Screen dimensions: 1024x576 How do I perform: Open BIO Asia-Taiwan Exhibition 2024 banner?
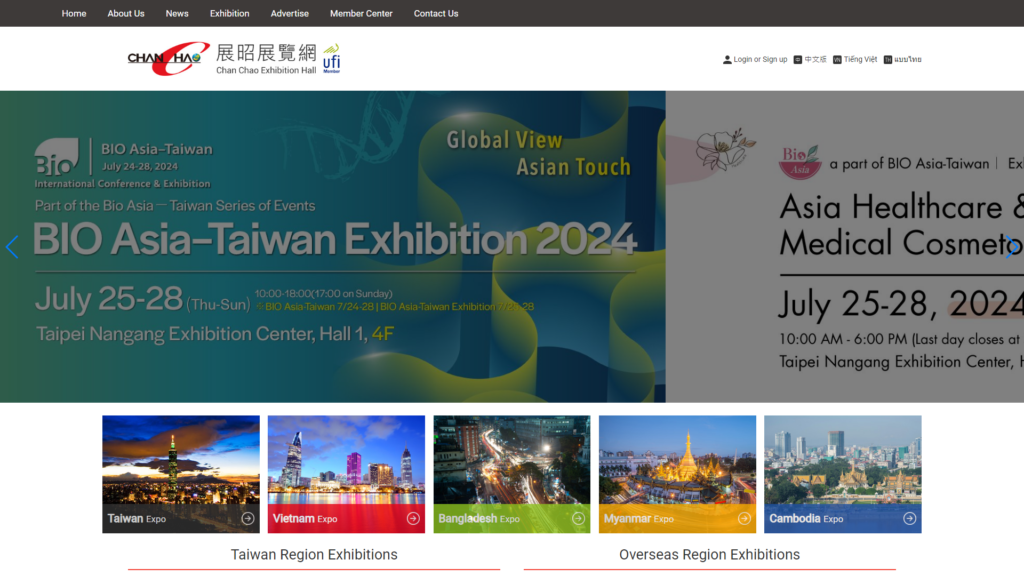[x=333, y=246]
